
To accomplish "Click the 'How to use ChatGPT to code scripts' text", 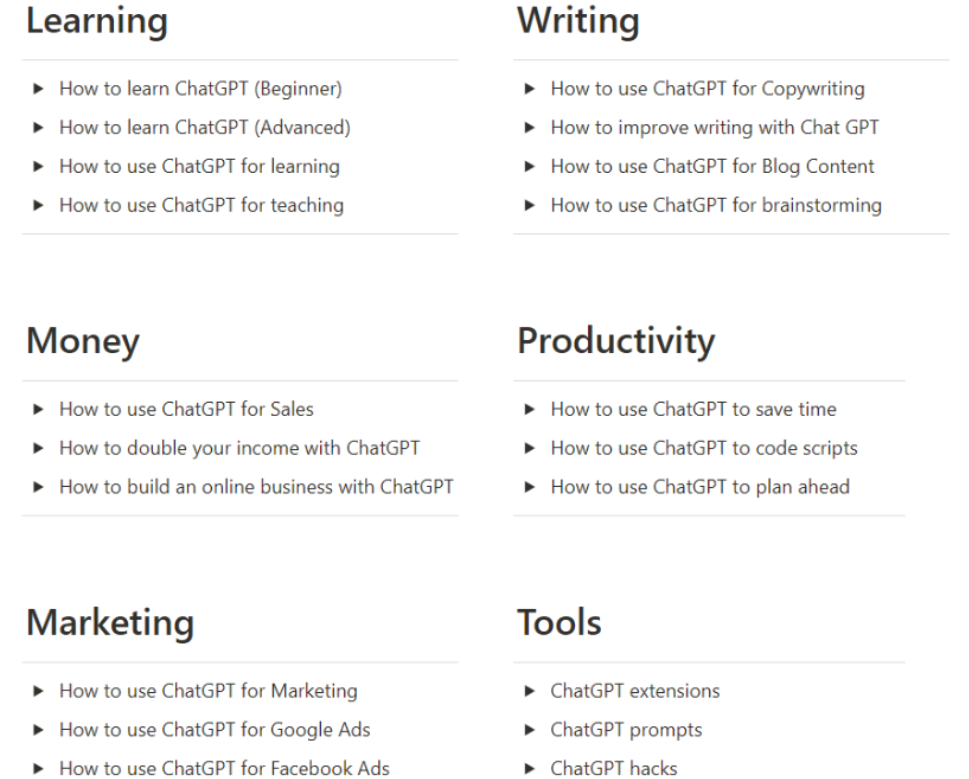I will pyautogui.click(x=704, y=448).
